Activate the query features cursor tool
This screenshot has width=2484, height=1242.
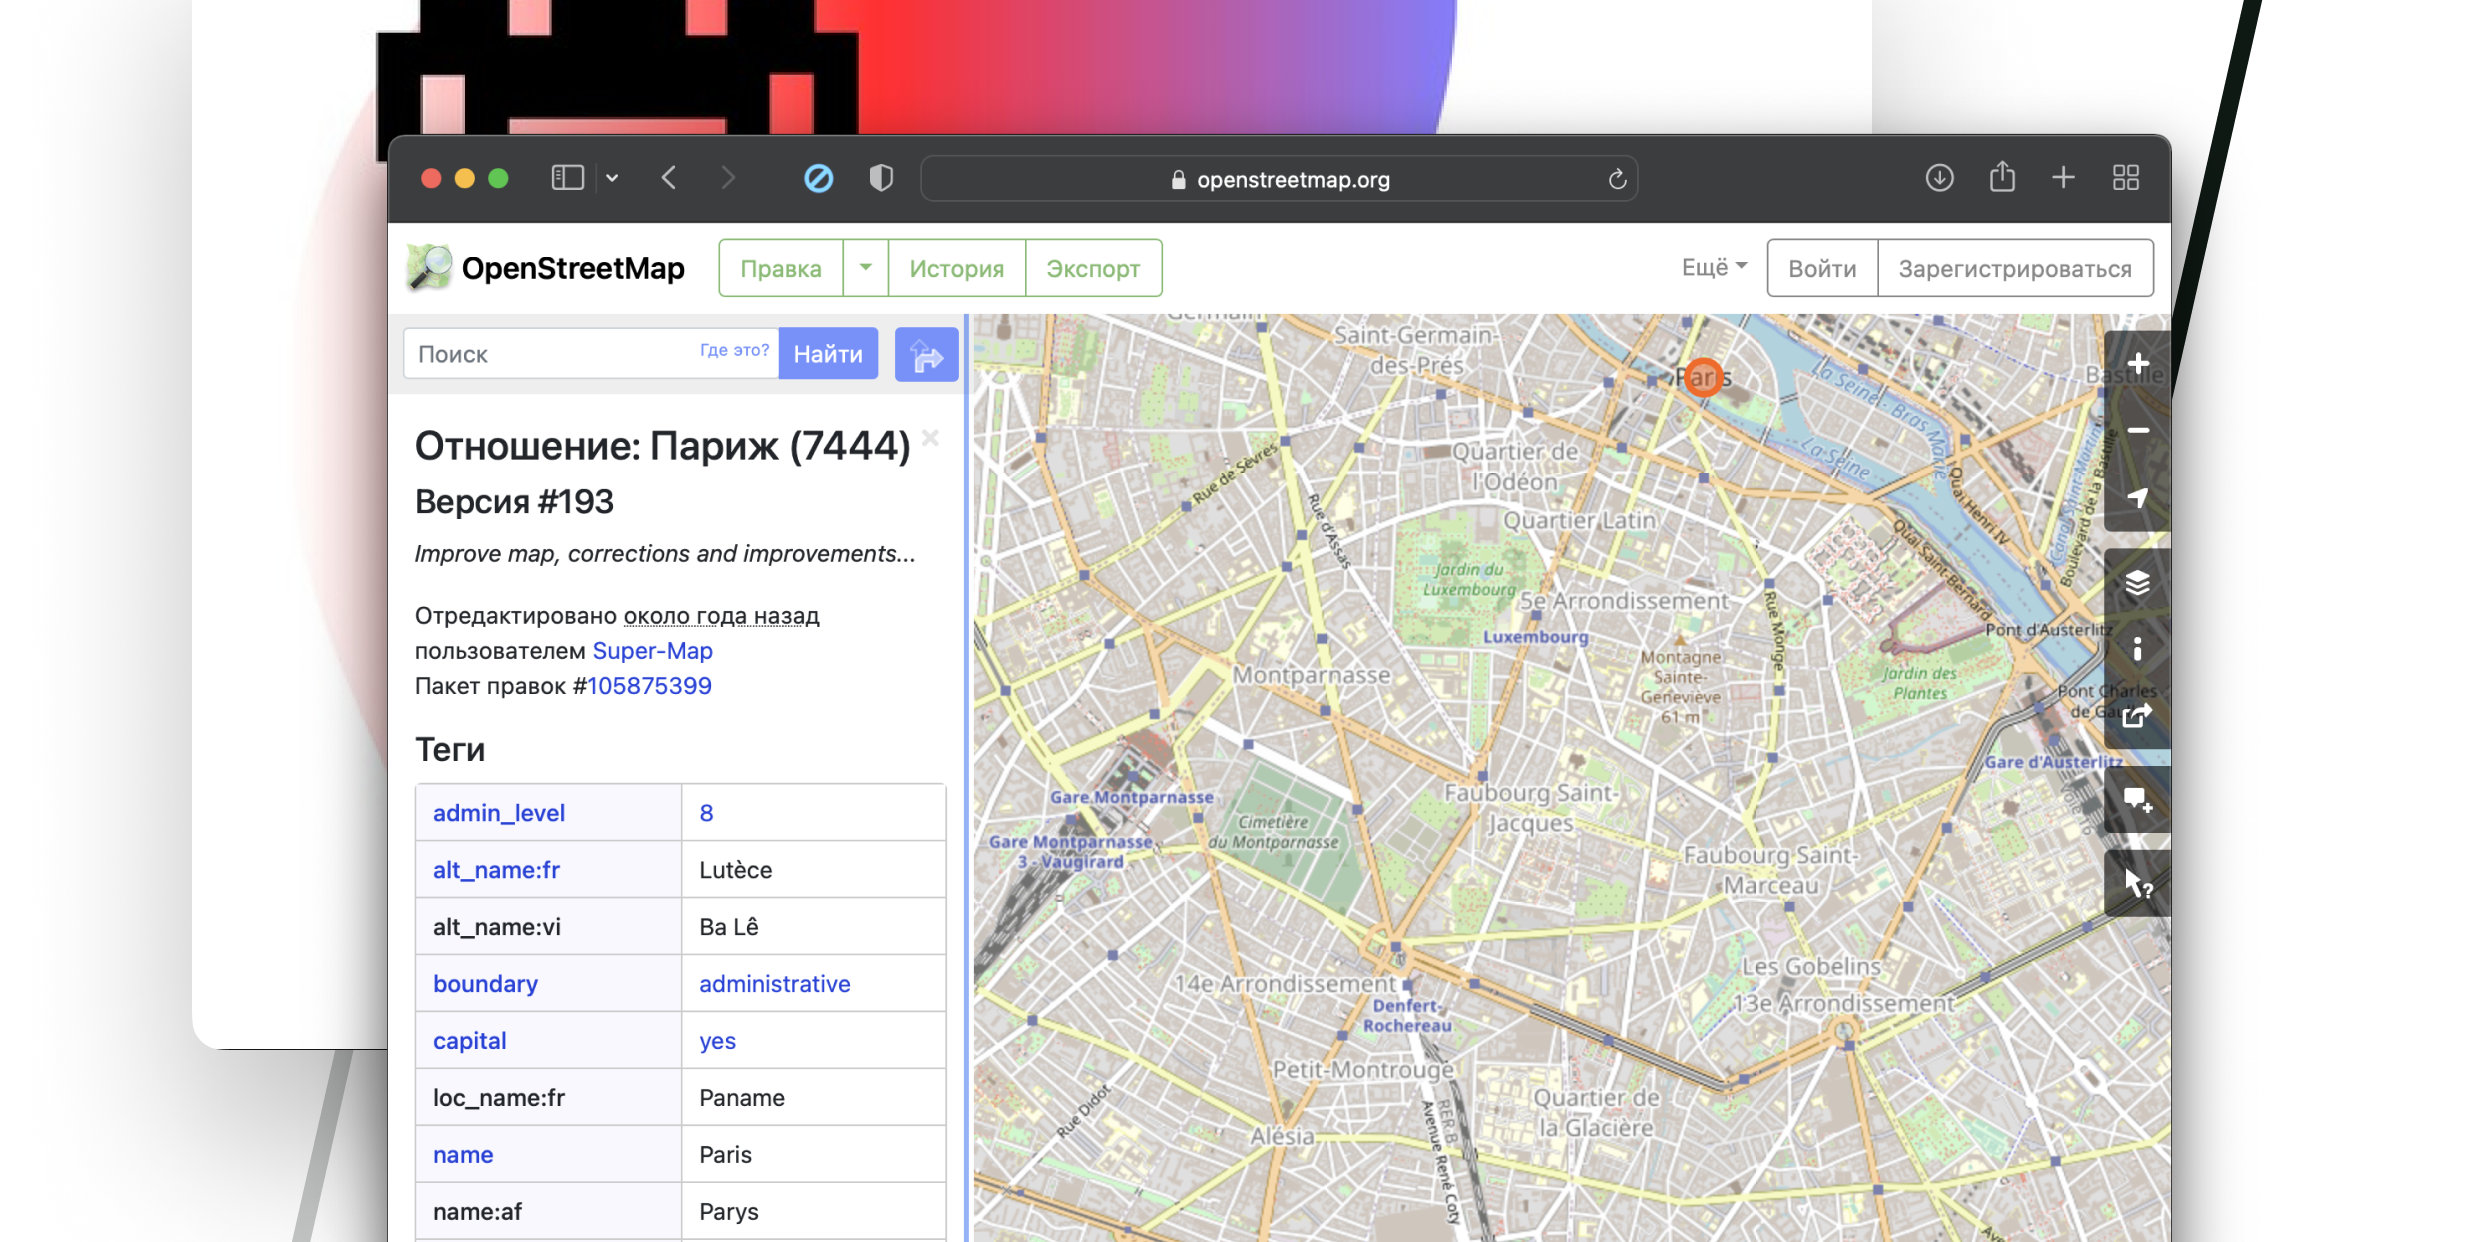pyautogui.click(x=2137, y=884)
